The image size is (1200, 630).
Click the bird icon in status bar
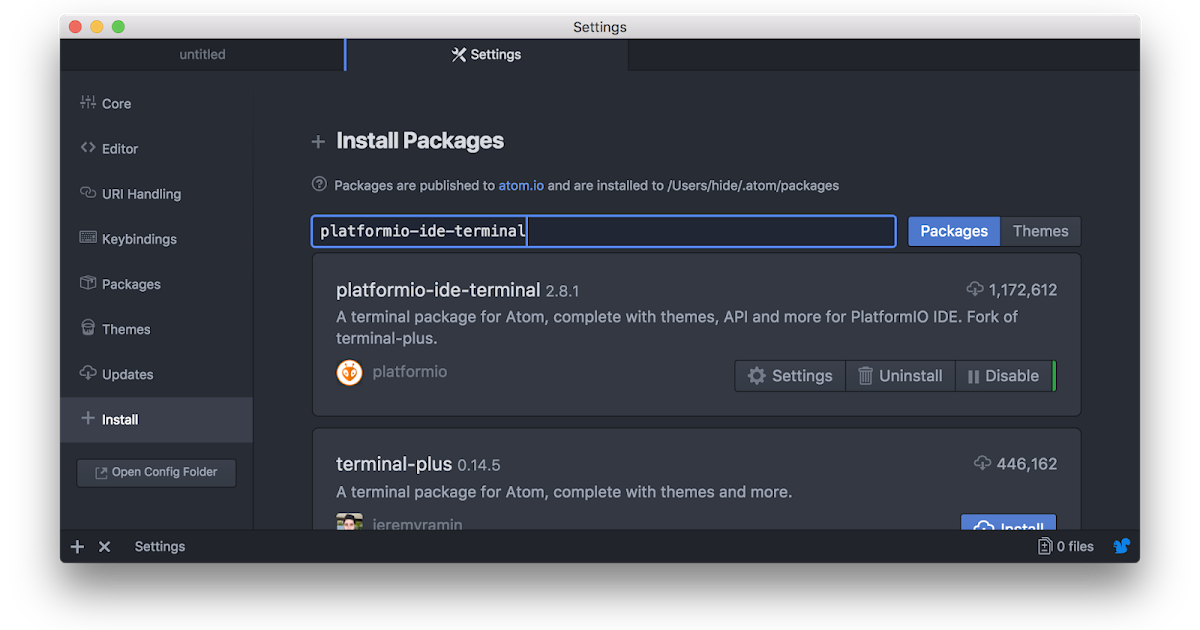(1121, 546)
